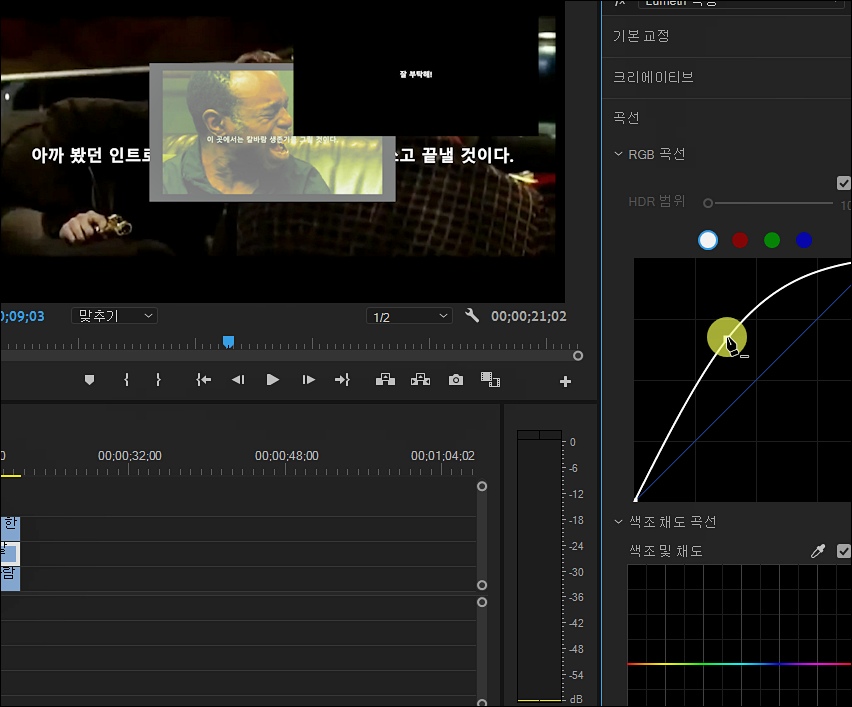
Task: Click the Lift button
Action: (x=385, y=379)
